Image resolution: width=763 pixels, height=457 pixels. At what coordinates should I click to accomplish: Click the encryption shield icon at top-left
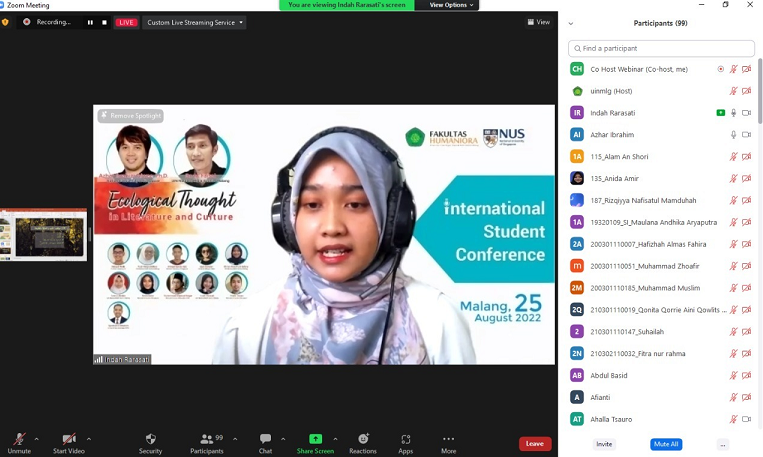click(5, 22)
